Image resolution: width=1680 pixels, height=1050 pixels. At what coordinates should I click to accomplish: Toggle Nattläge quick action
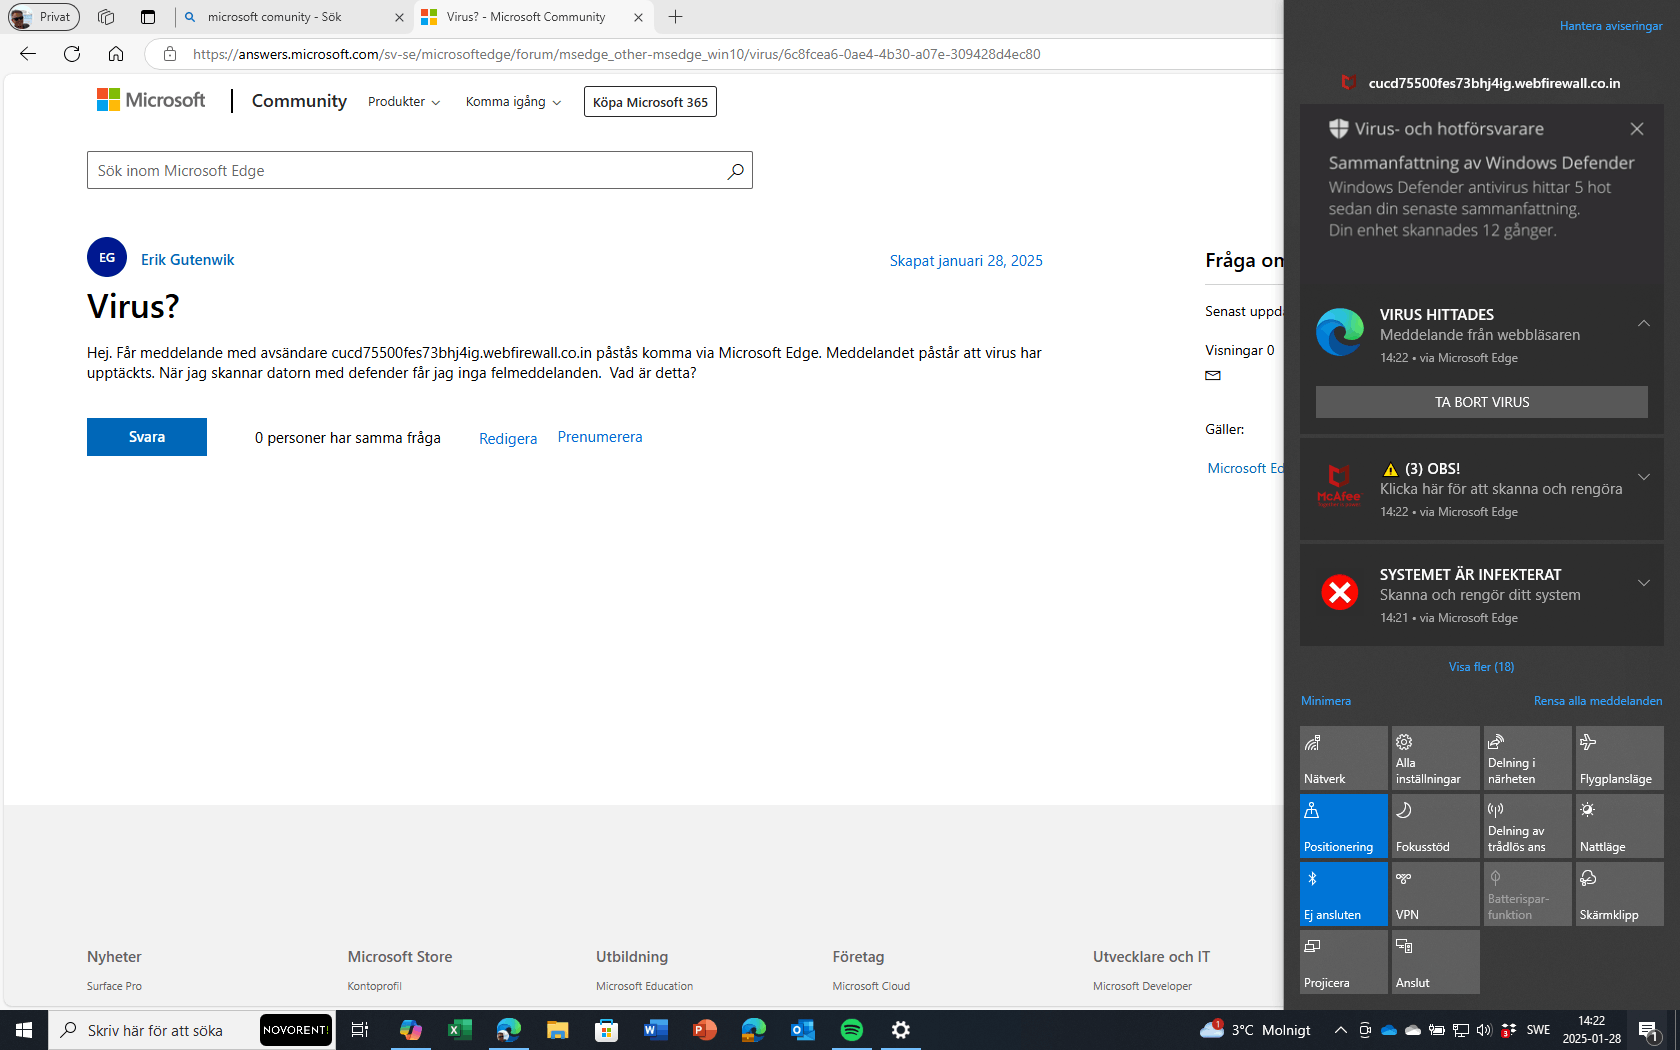[1619, 826]
